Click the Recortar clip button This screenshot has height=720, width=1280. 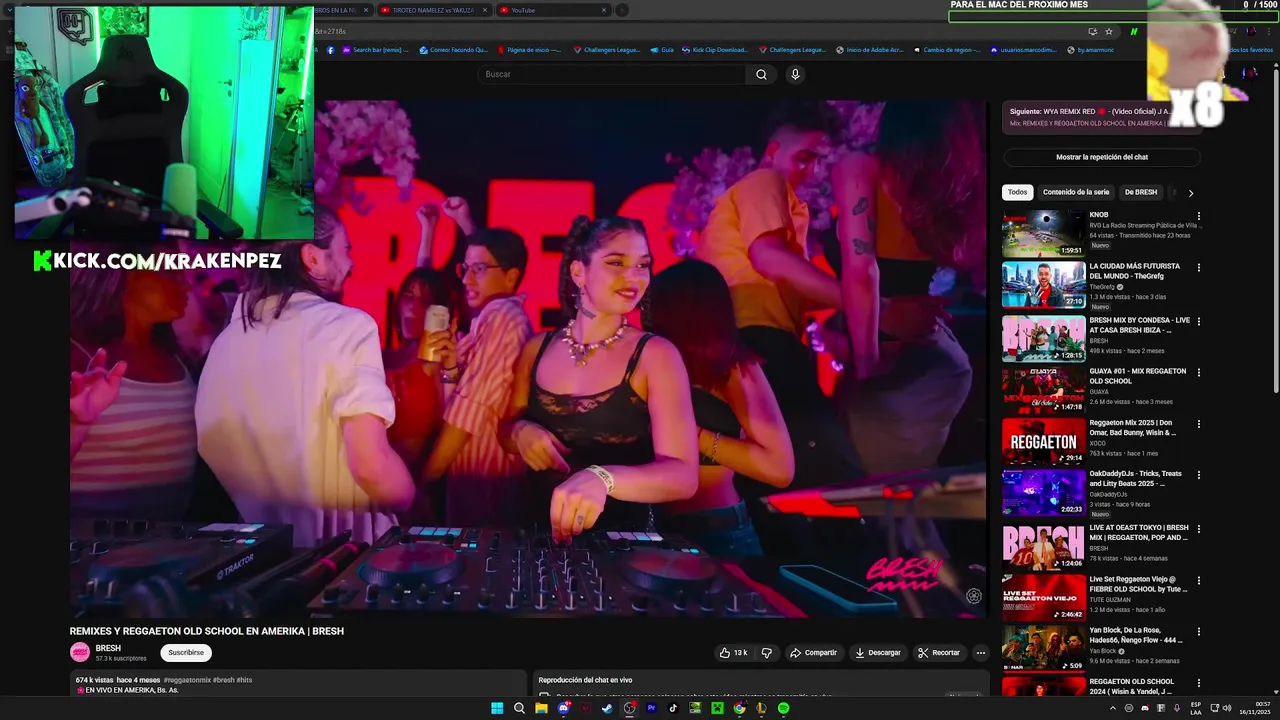(939, 653)
